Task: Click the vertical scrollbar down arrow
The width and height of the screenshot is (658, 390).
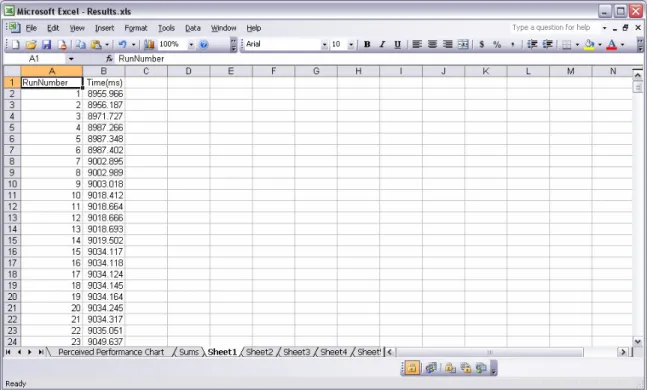Action: (x=637, y=342)
